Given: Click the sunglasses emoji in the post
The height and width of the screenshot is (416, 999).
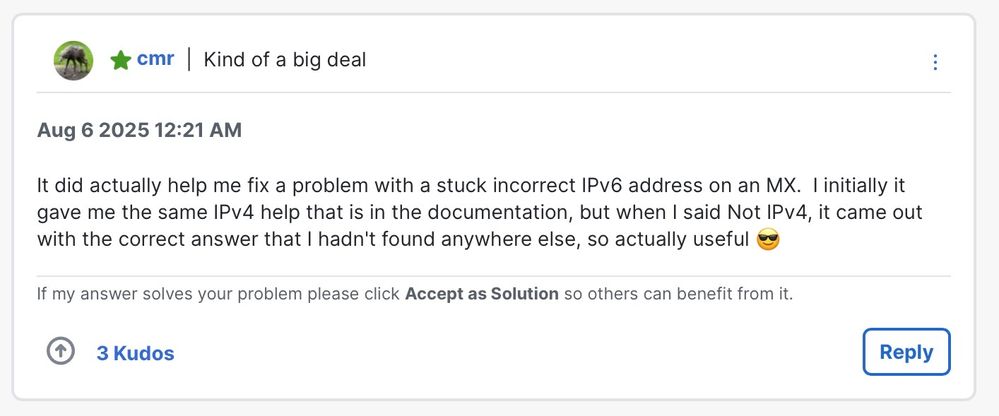Looking at the screenshot, I should pyautogui.click(x=768, y=240).
